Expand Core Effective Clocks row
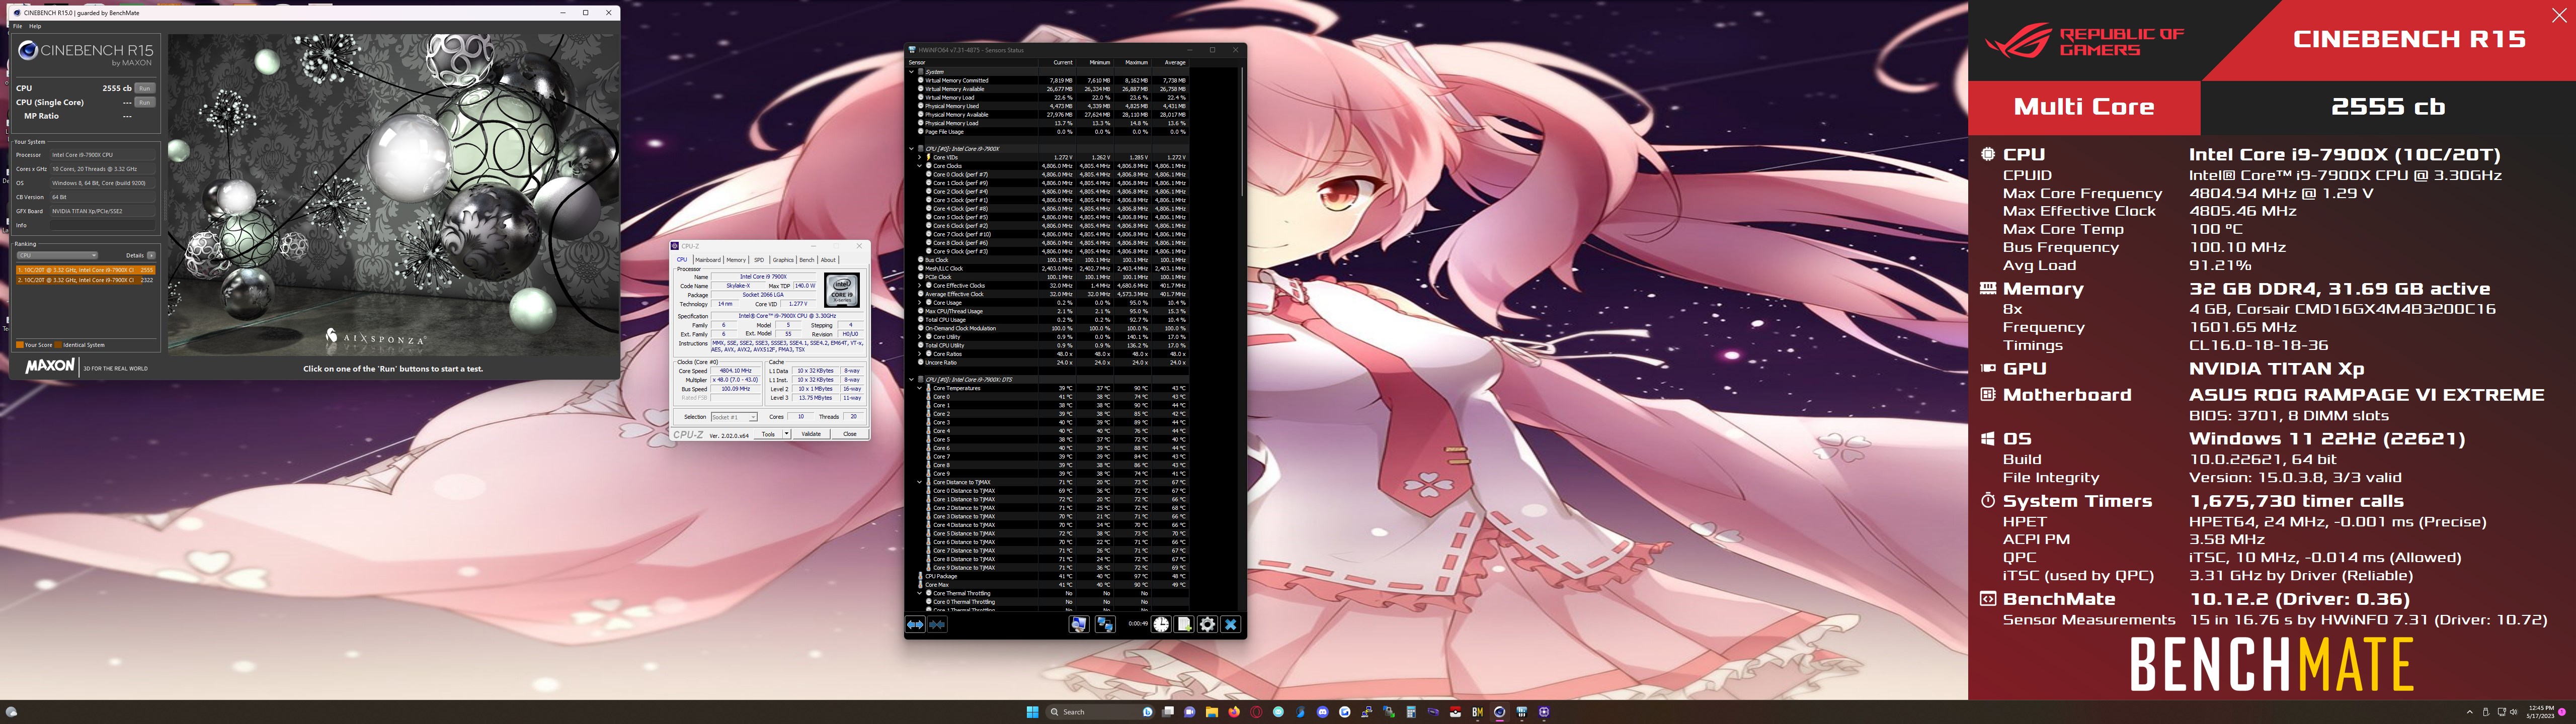 pyautogui.click(x=920, y=285)
